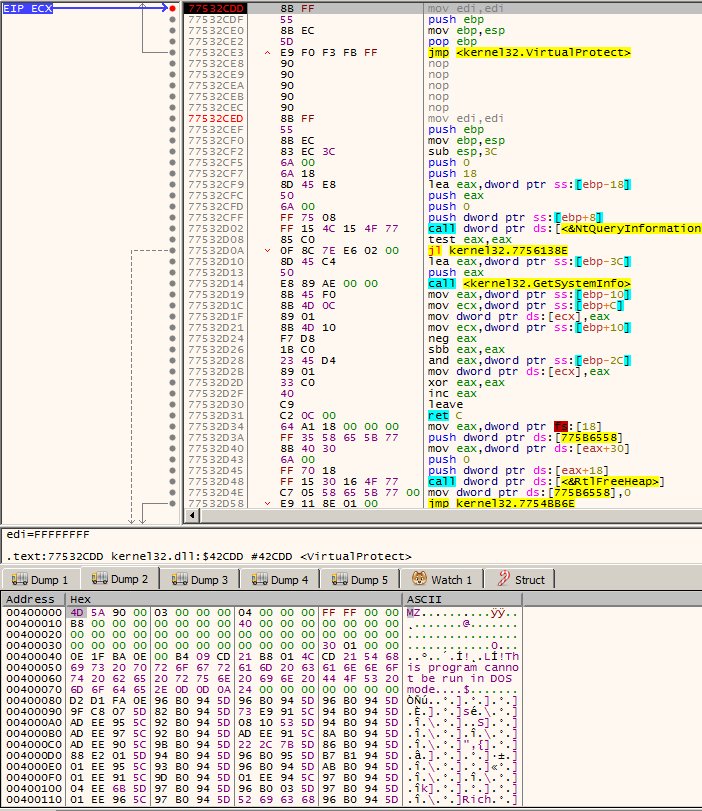
Task: Open the Watch 1 tab
Action: coord(442,580)
